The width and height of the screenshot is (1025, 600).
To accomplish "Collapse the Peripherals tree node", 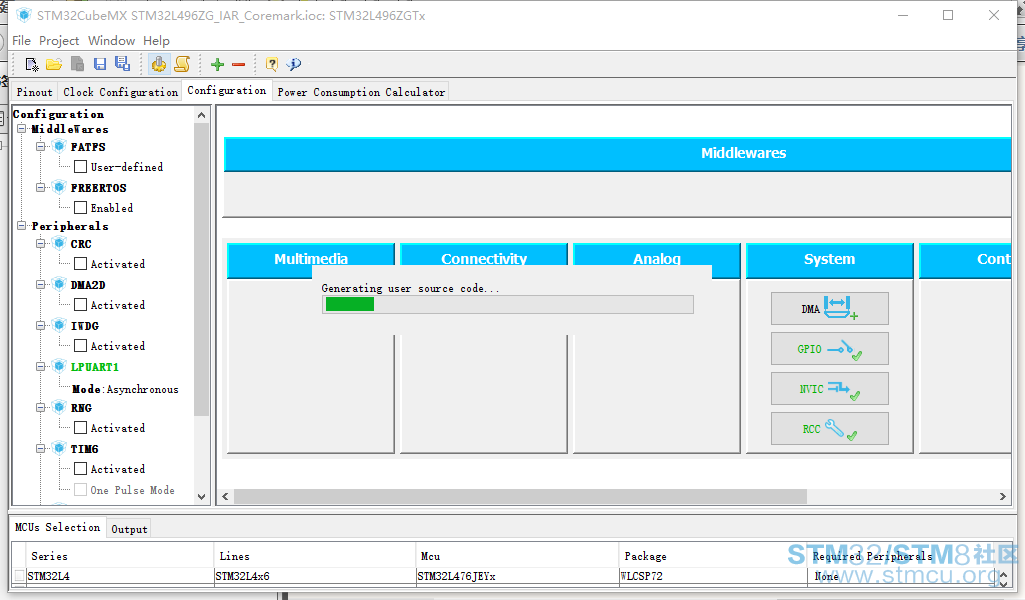I will pos(22,225).
